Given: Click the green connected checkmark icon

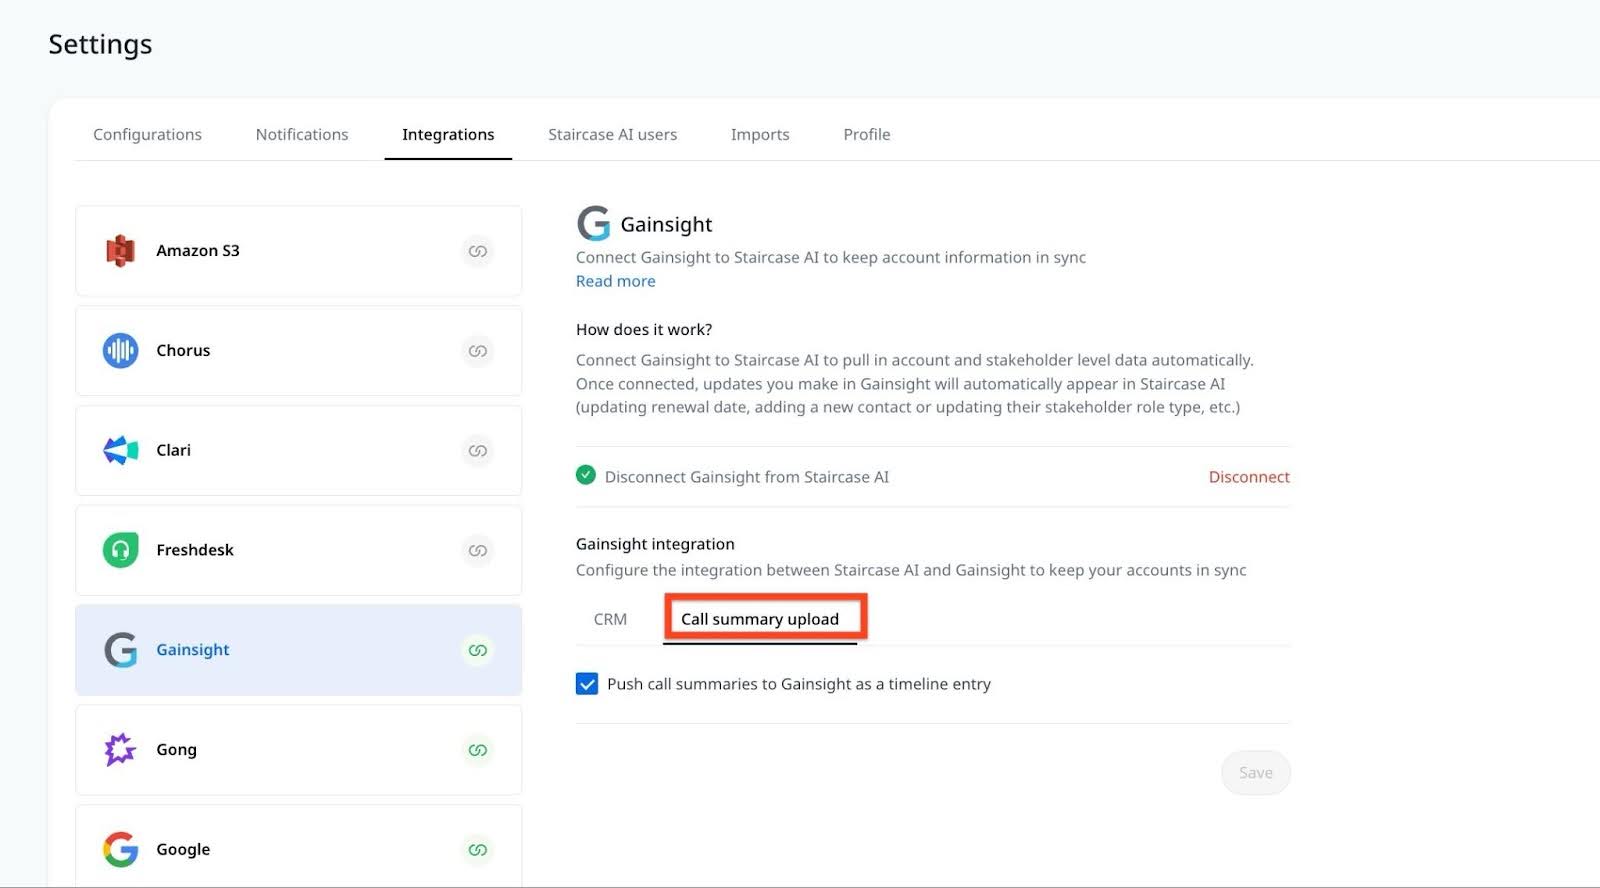Looking at the screenshot, I should (x=586, y=475).
